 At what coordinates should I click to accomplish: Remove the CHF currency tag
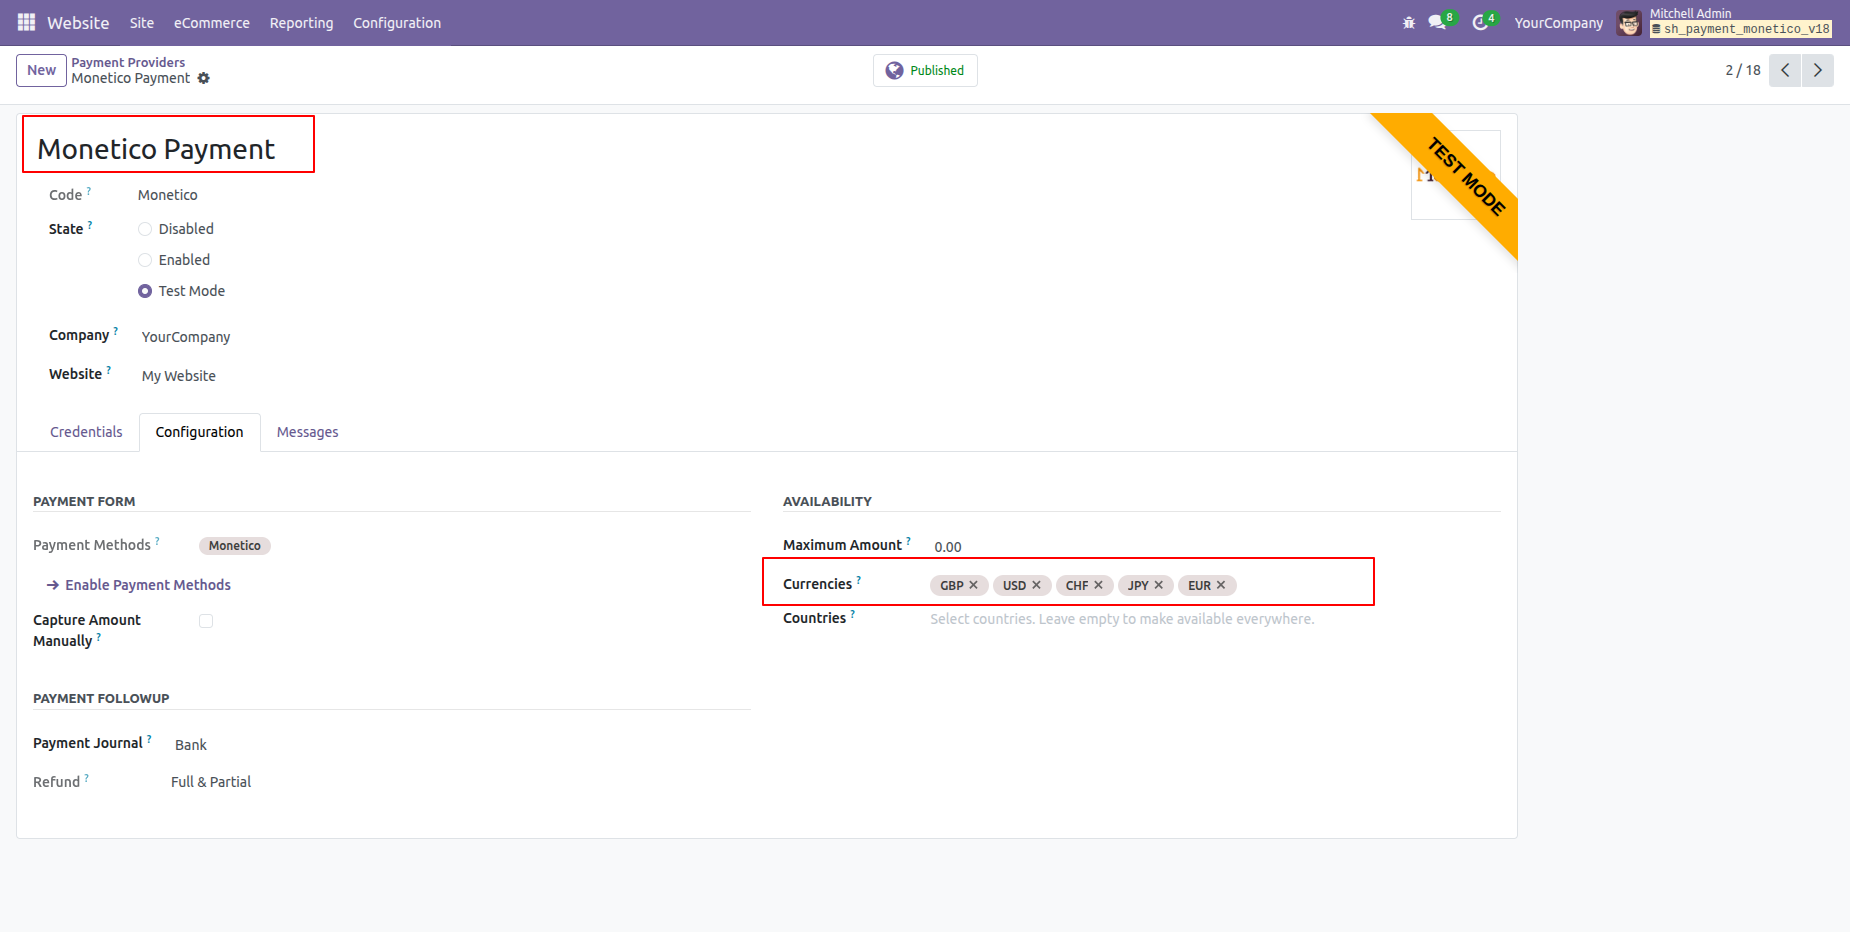[x=1098, y=585]
